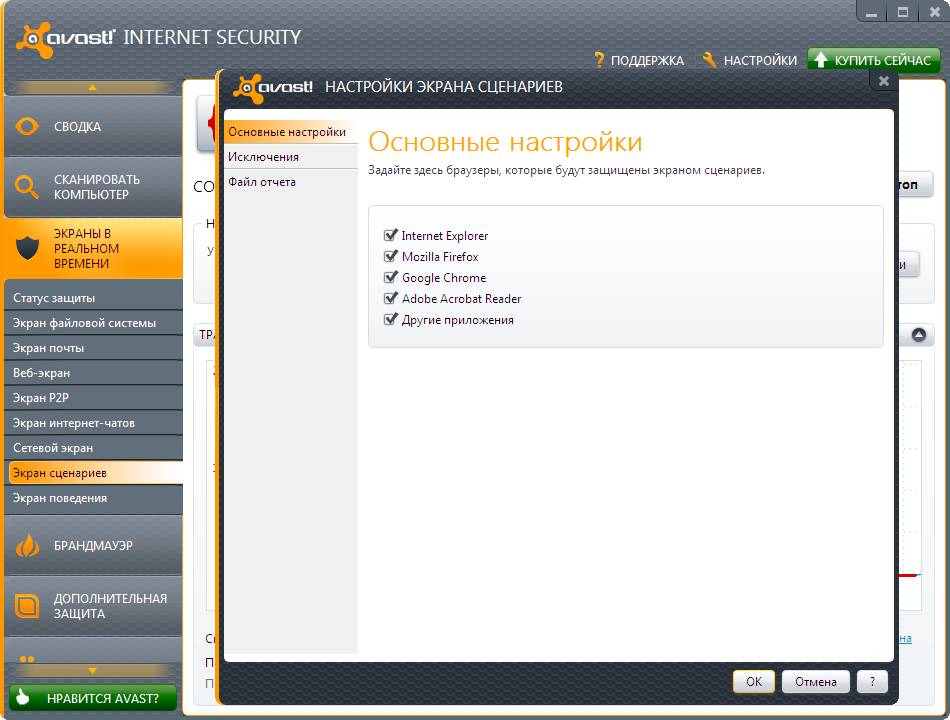Click the Adobe Acrobat Reader label text

pyautogui.click(x=462, y=299)
